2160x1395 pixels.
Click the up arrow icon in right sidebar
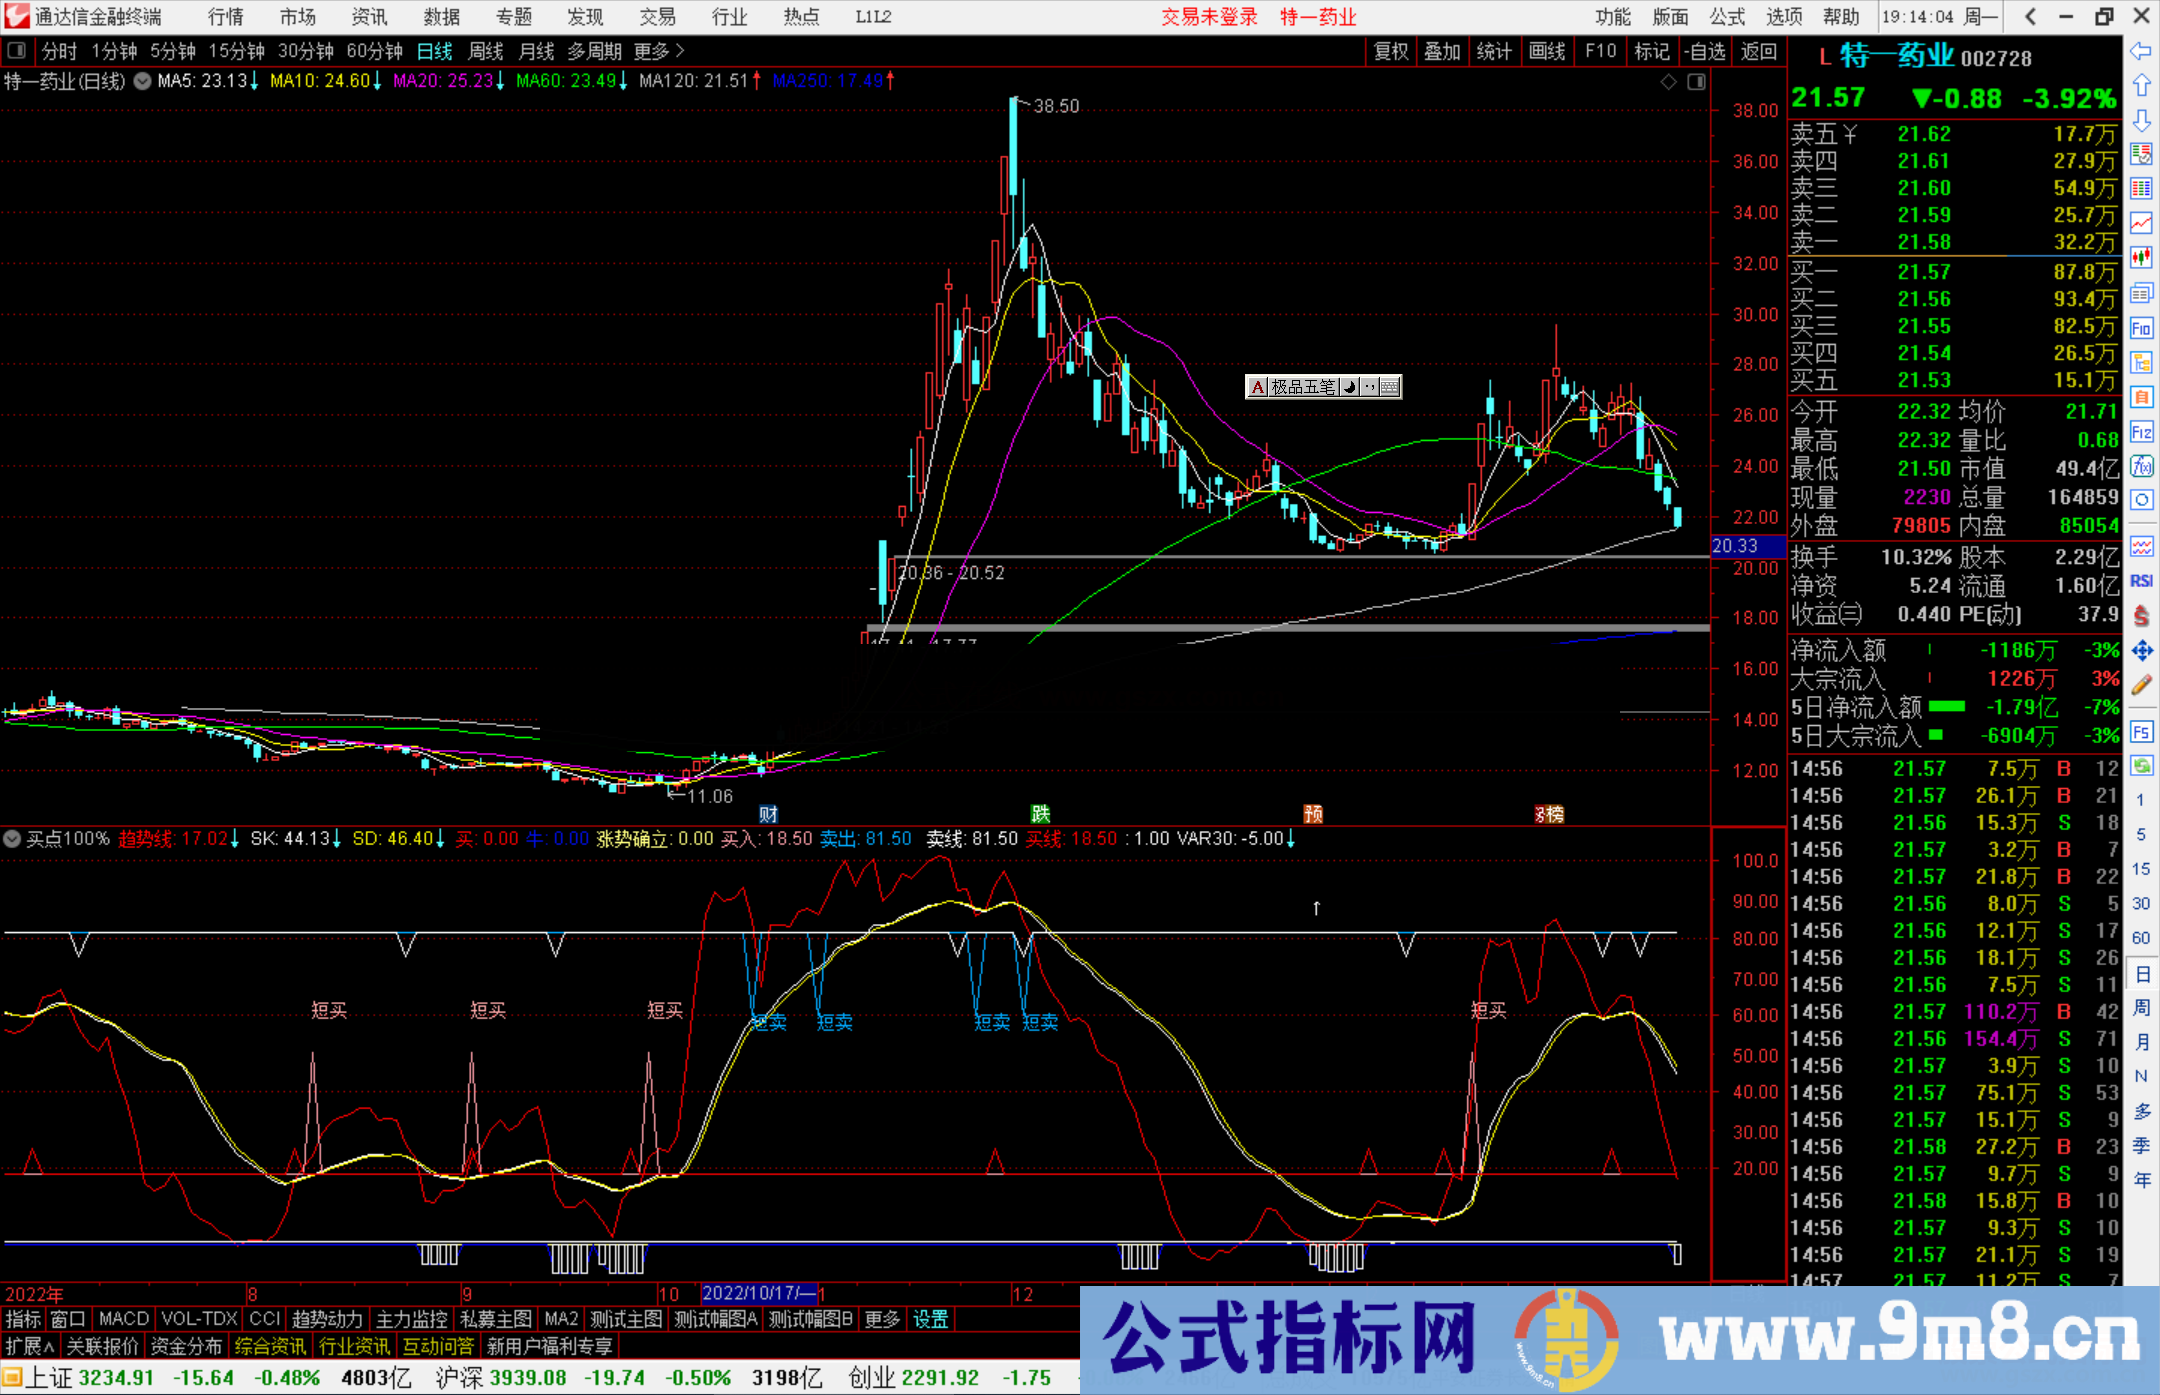click(2141, 86)
